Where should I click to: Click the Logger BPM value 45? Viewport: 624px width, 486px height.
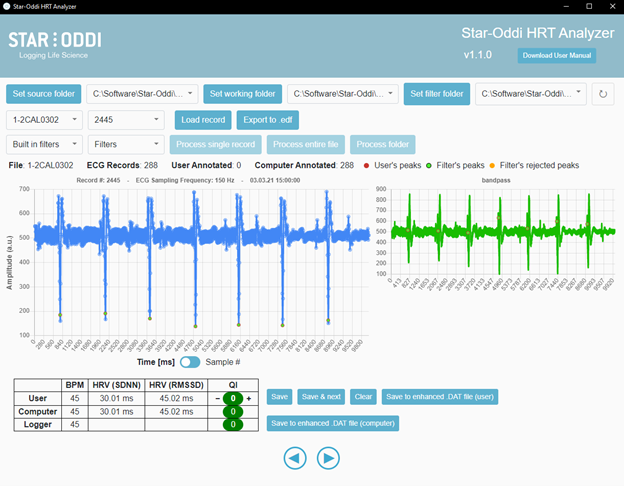(75, 425)
